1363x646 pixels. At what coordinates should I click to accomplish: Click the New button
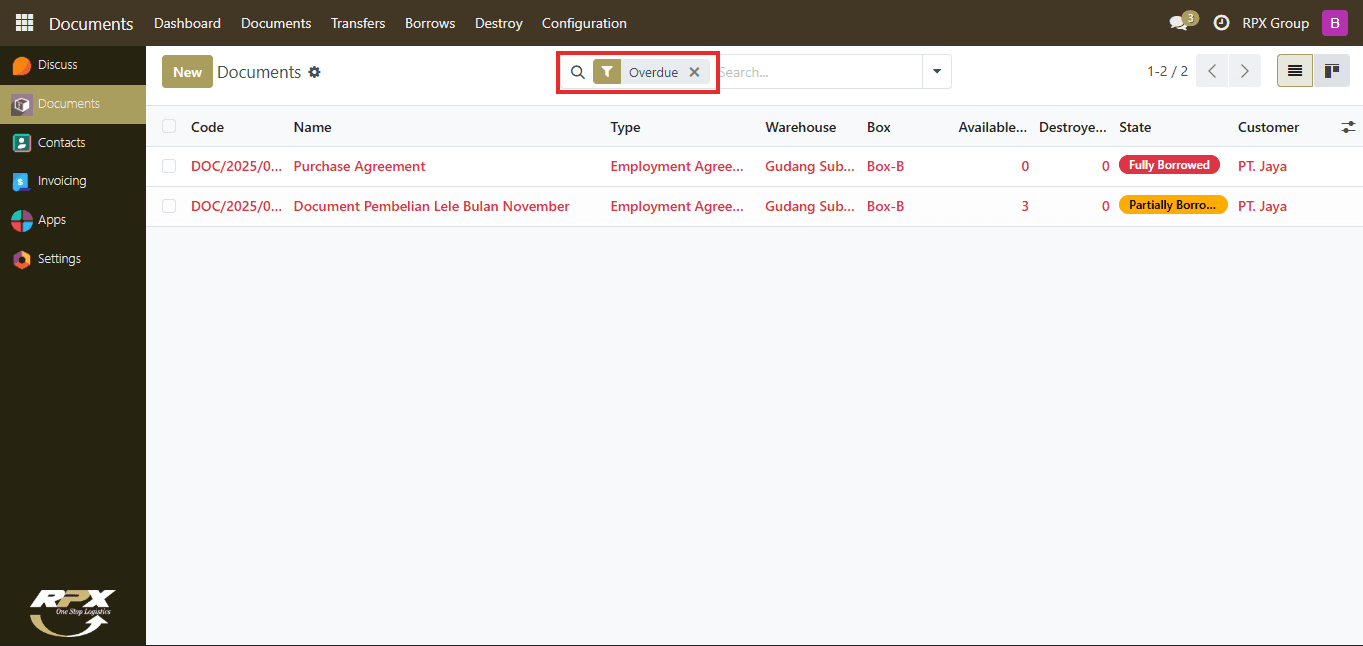point(187,72)
